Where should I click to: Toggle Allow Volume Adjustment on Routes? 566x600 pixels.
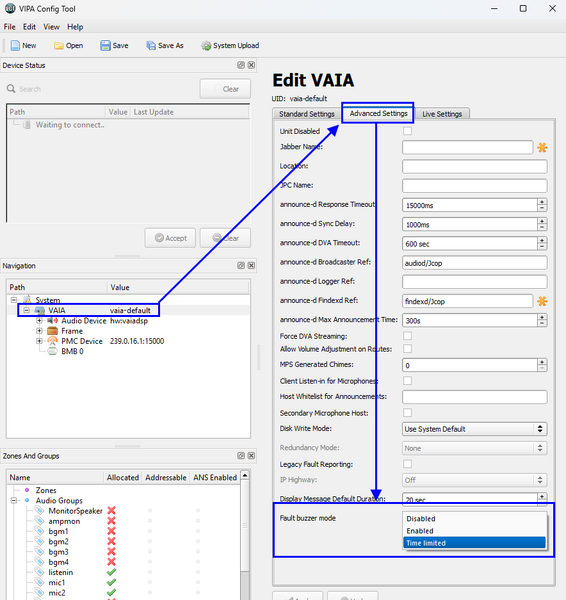(x=408, y=349)
